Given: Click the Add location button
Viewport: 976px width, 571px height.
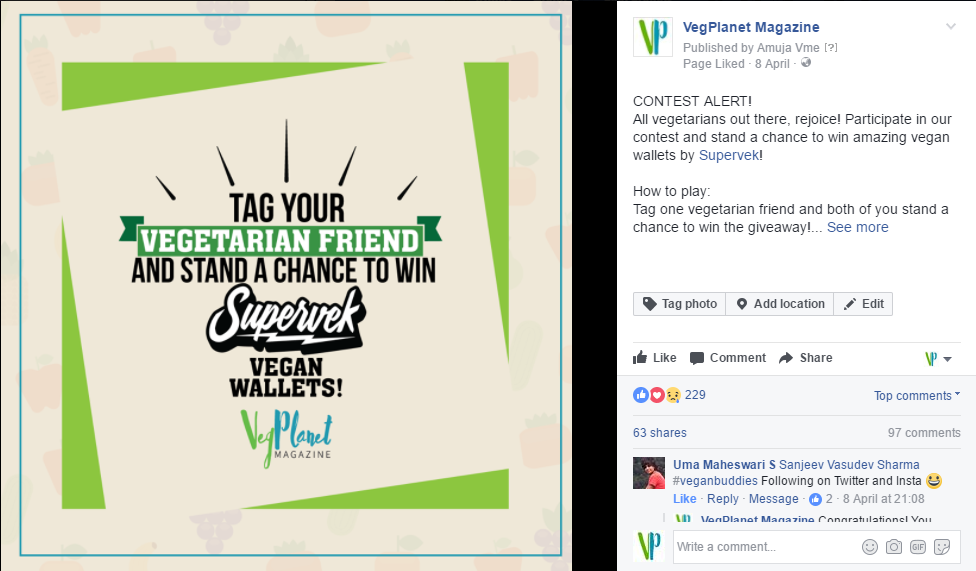Looking at the screenshot, I should [x=780, y=304].
